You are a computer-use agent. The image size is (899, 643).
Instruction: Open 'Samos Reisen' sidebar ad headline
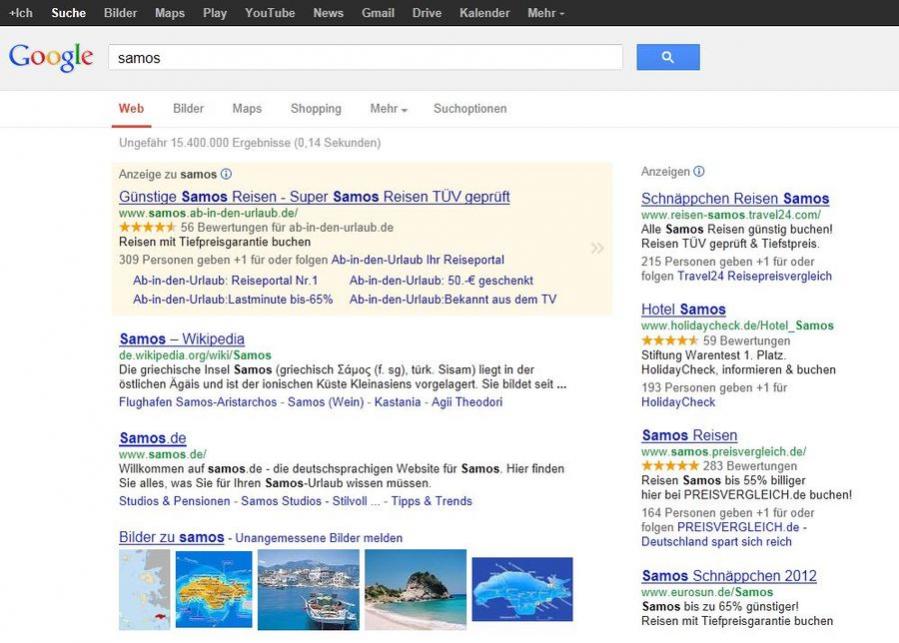[x=690, y=435]
